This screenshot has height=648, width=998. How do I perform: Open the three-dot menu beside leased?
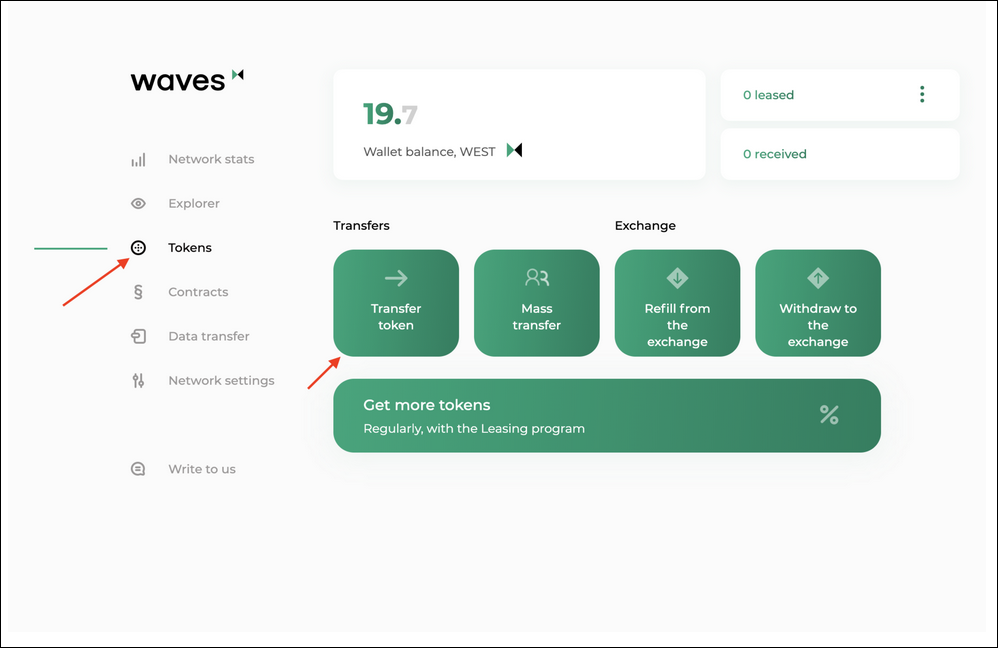tap(921, 95)
